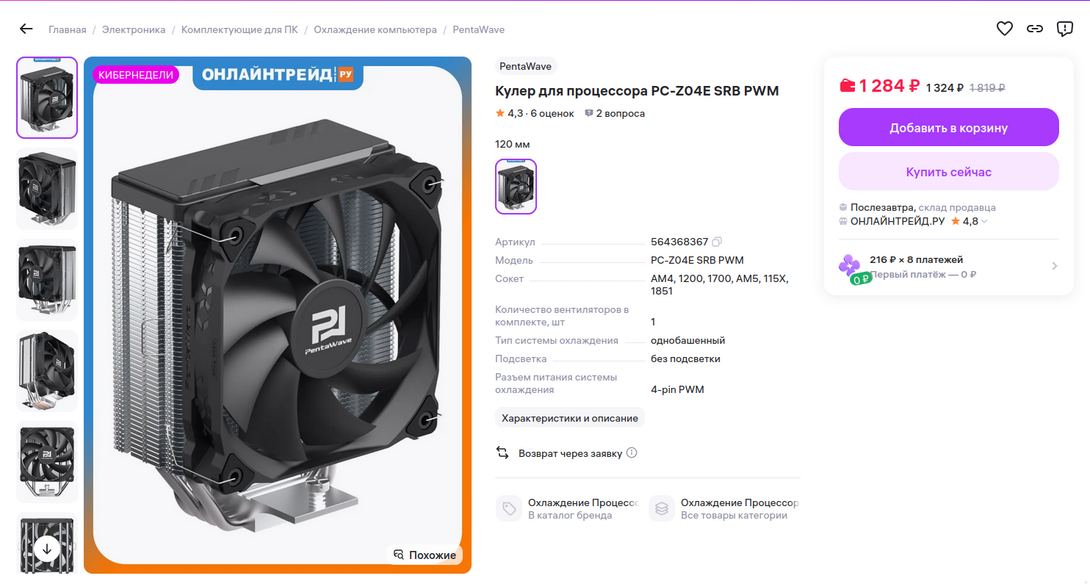Expand the 216 ₽ × 8 платежей details
Viewport: 1090px width, 584px height.
[x=949, y=266]
